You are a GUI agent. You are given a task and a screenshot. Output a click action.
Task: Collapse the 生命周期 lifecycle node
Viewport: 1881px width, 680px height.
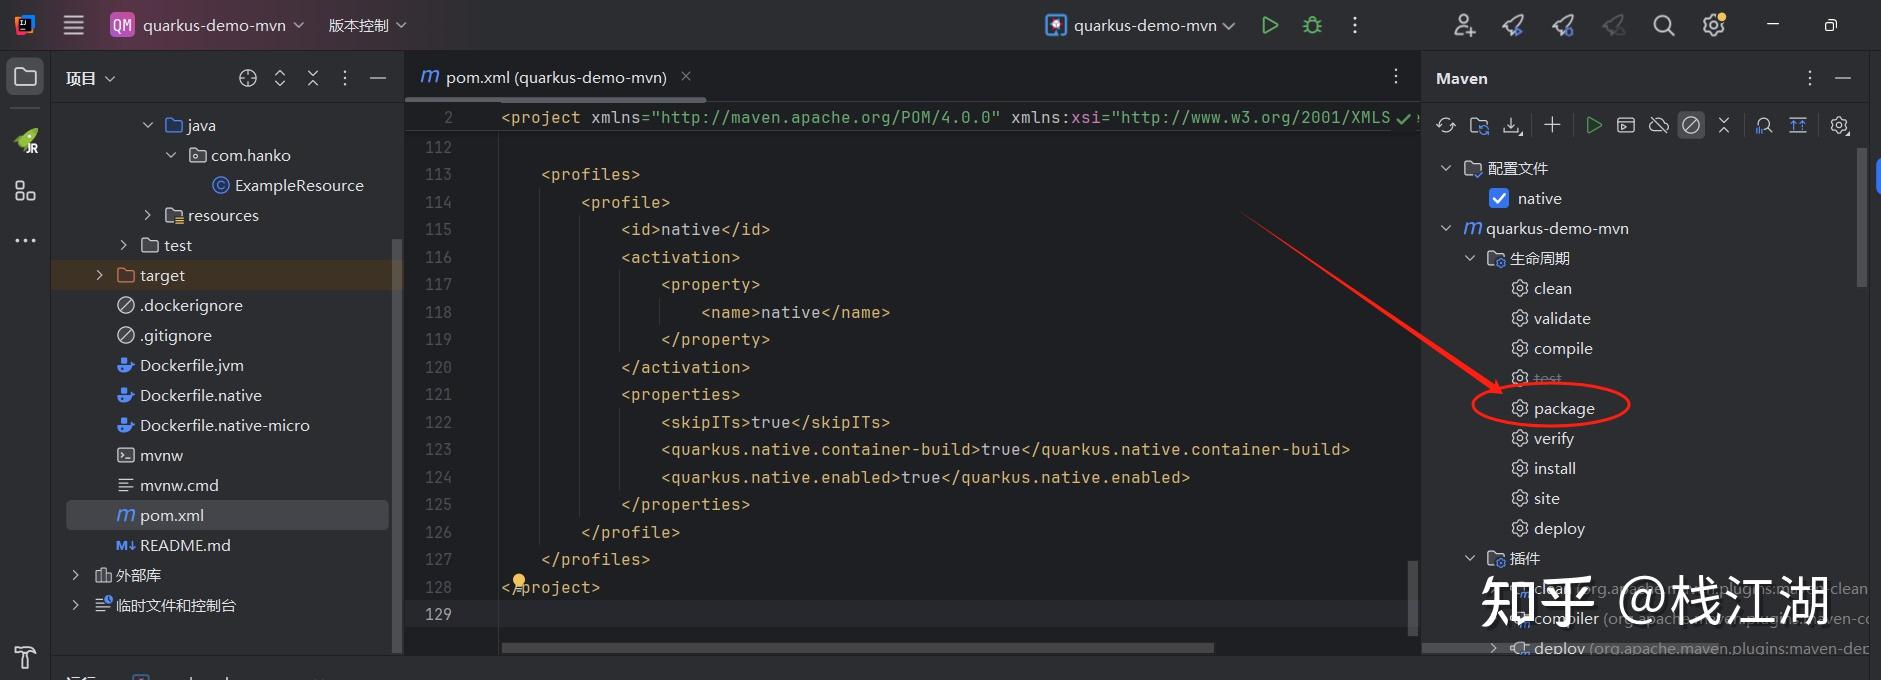point(1469,258)
